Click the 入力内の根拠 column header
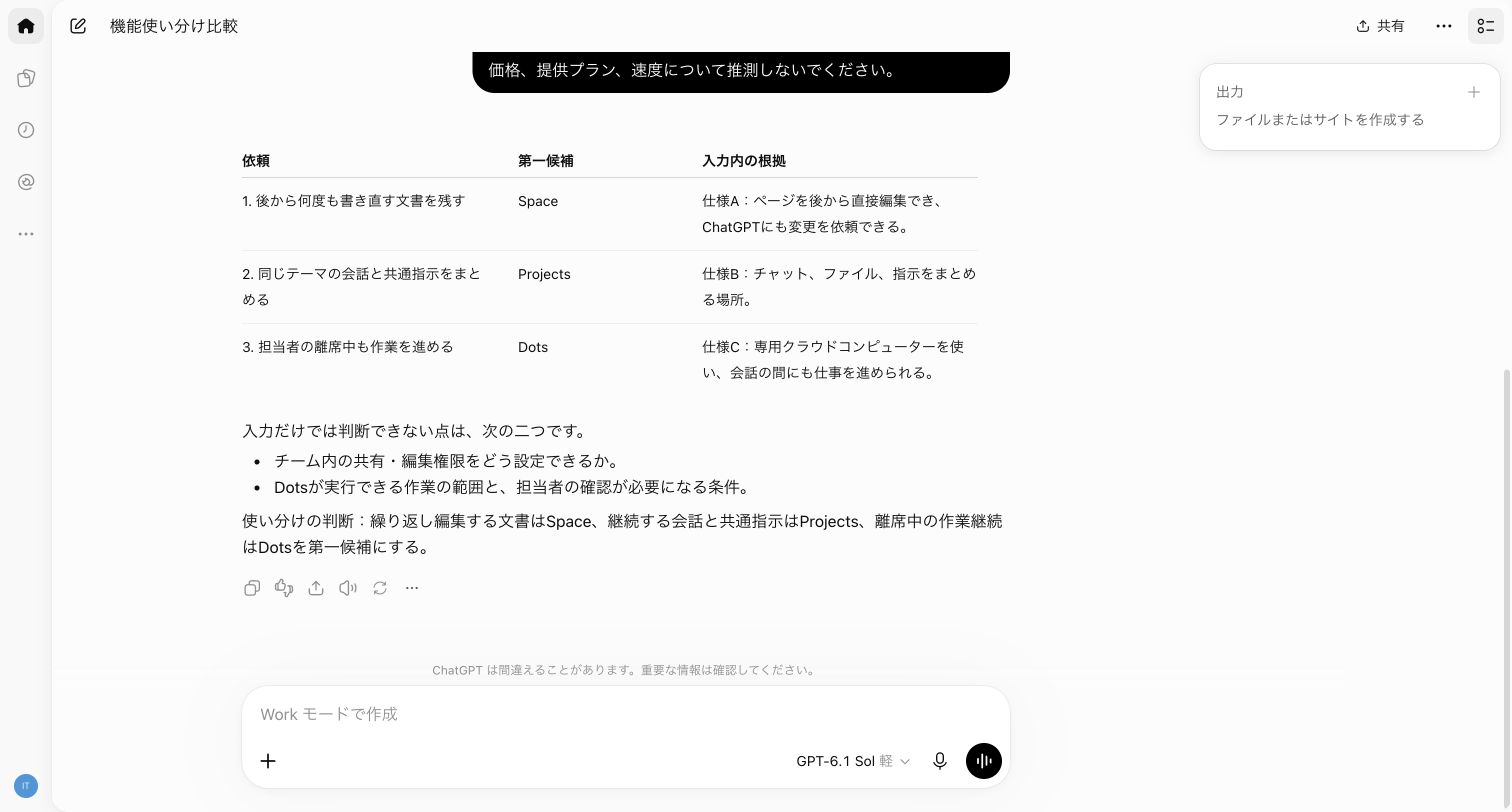This screenshot has width=1512, height=812. point(744,161)
